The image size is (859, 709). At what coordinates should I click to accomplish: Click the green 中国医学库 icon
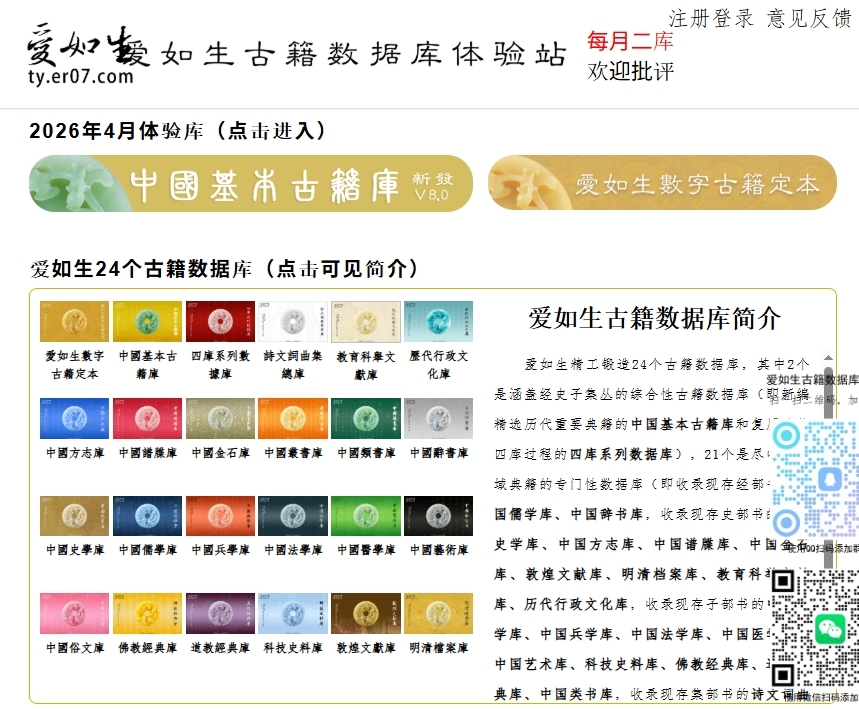click(366, 516)
